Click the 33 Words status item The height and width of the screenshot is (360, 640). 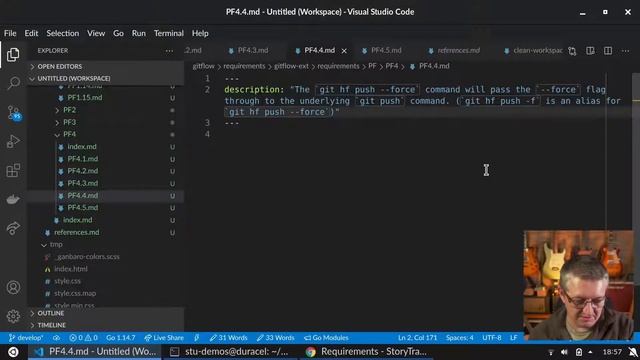[x=276, y=338]
